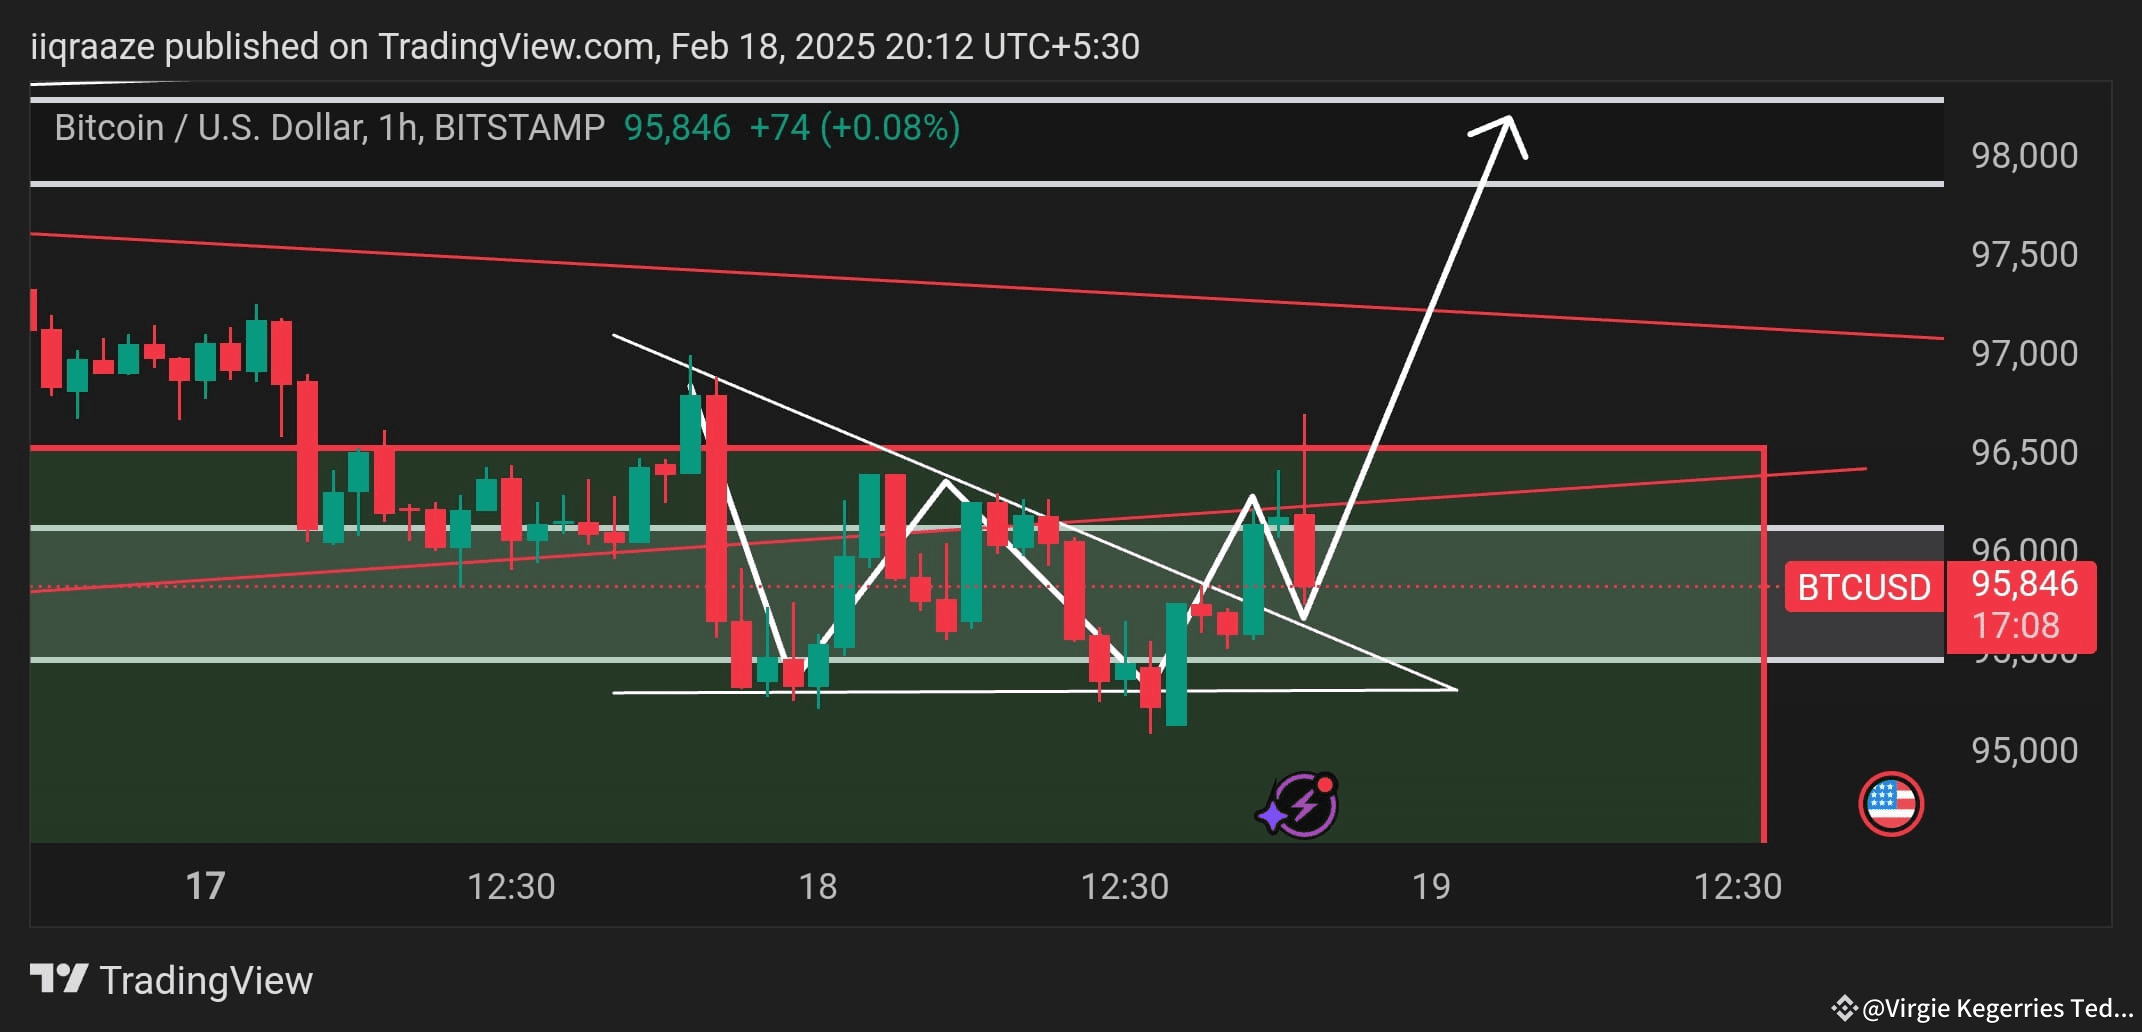Open the BITSTAMP exchange label options
2142x1032 pixels.
(521, 127)
